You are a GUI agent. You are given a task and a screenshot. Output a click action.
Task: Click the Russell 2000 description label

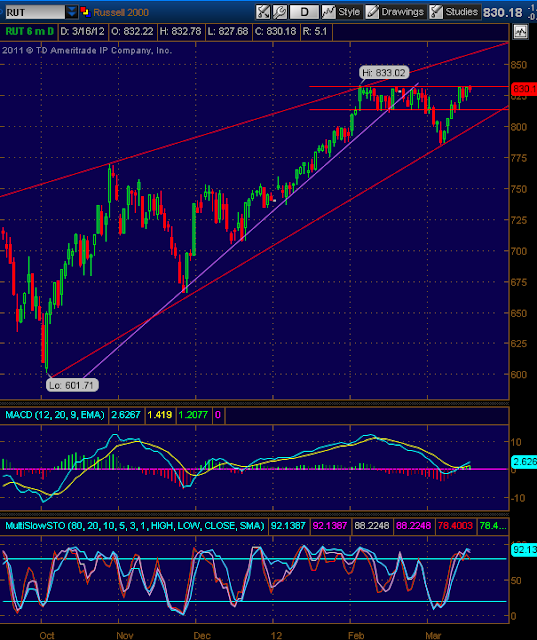click(121, 12)
